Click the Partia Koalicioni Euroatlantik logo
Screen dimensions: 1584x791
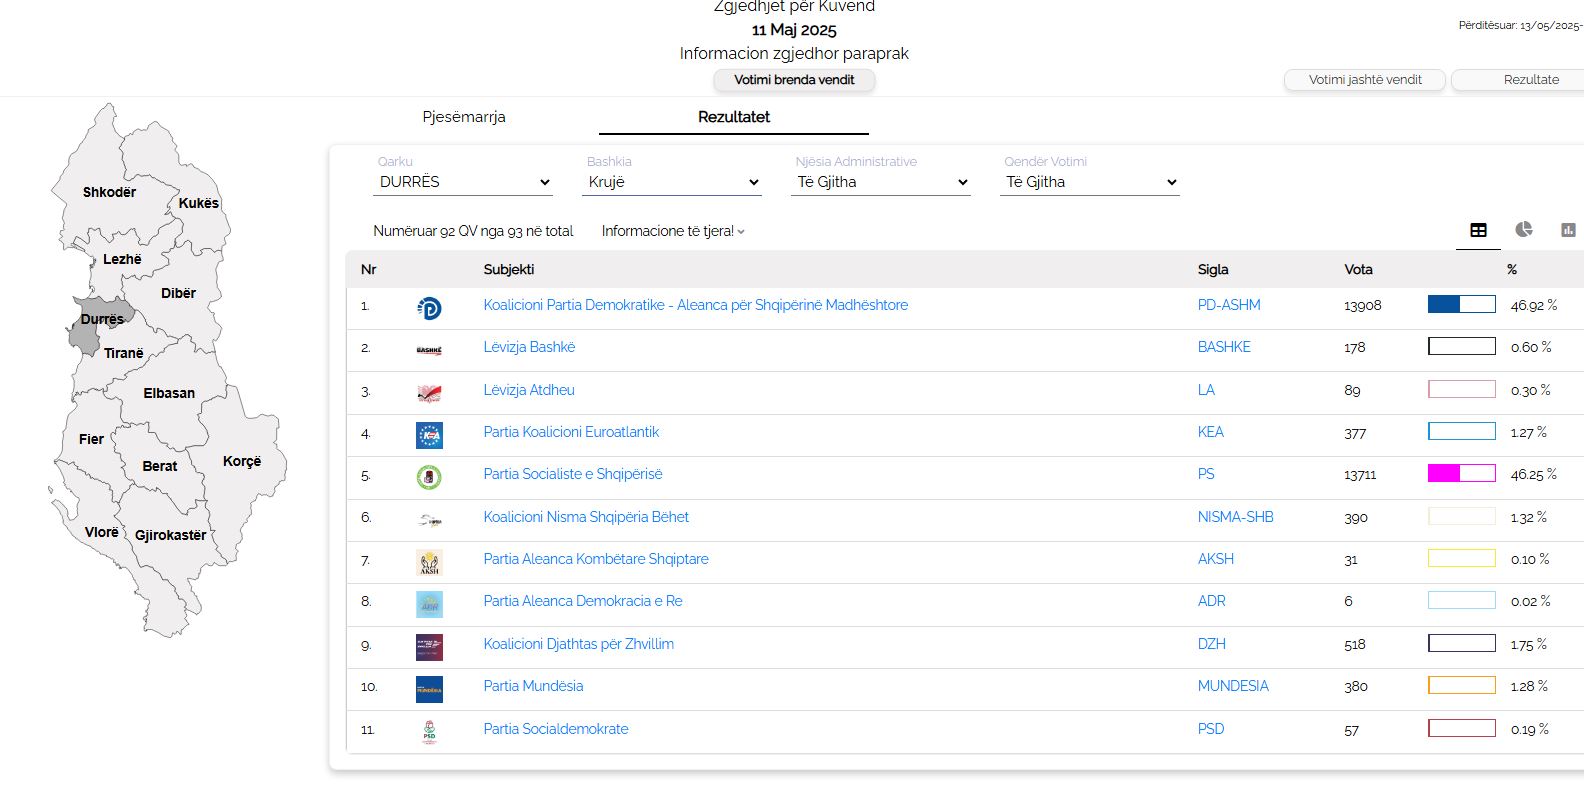(429, 435)
